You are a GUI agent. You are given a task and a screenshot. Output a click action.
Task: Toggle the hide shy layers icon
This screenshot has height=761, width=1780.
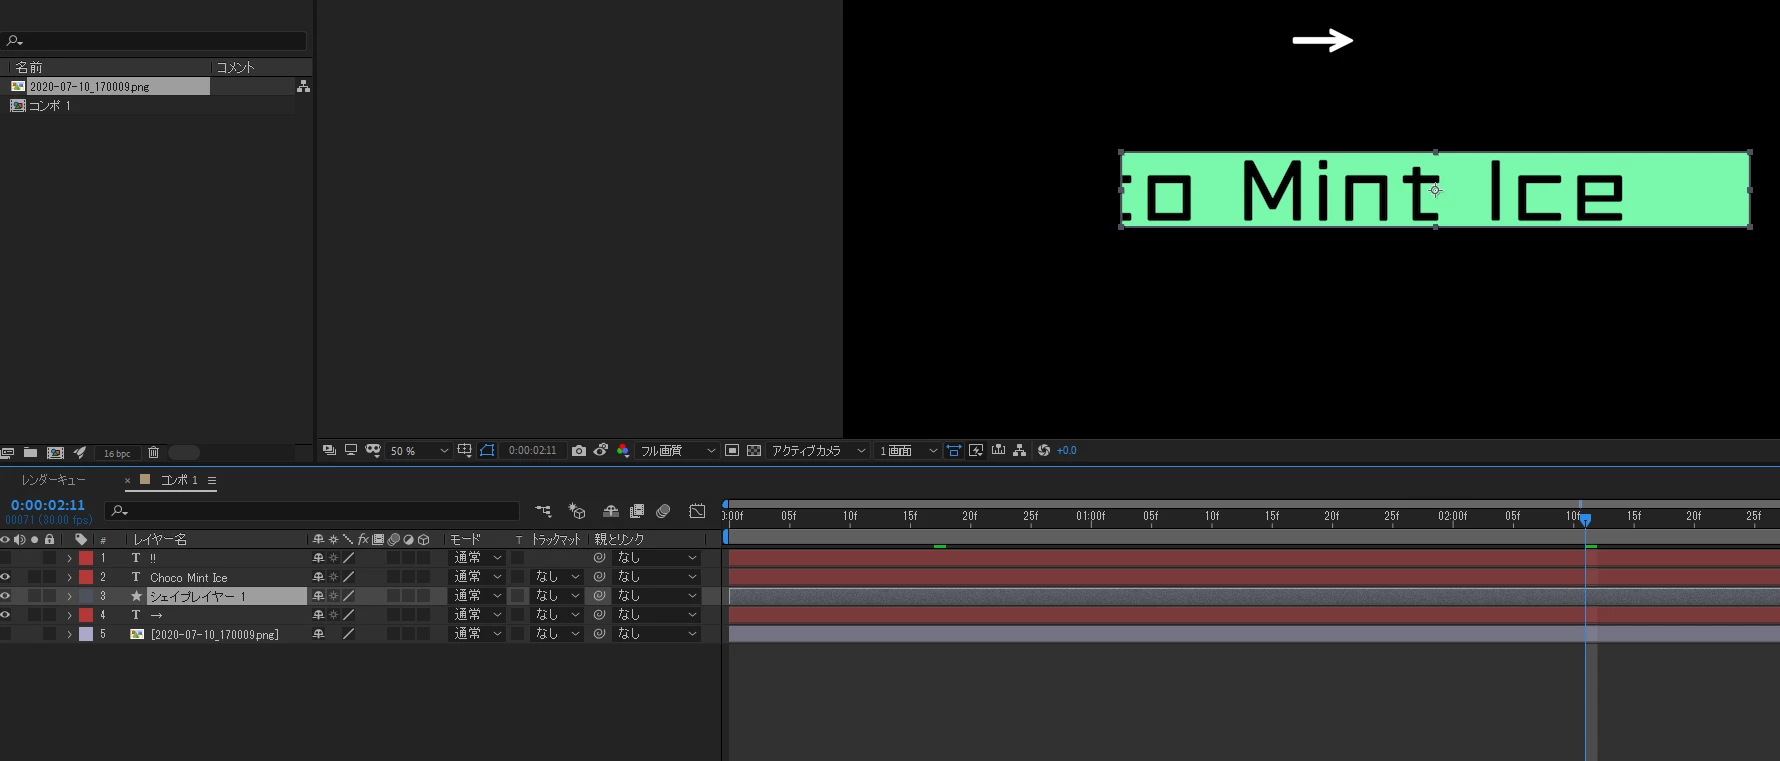coord(610,511)
